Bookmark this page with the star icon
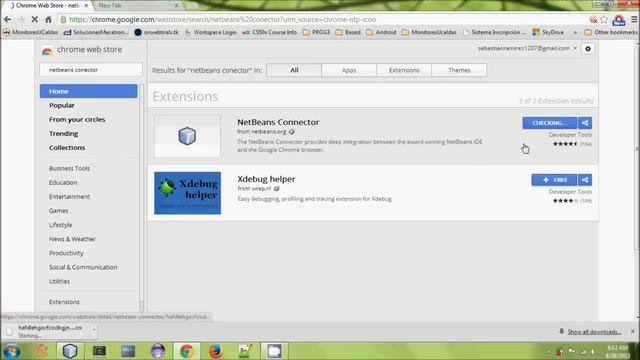This screenshot has height=360, width=640. [604, 19]
